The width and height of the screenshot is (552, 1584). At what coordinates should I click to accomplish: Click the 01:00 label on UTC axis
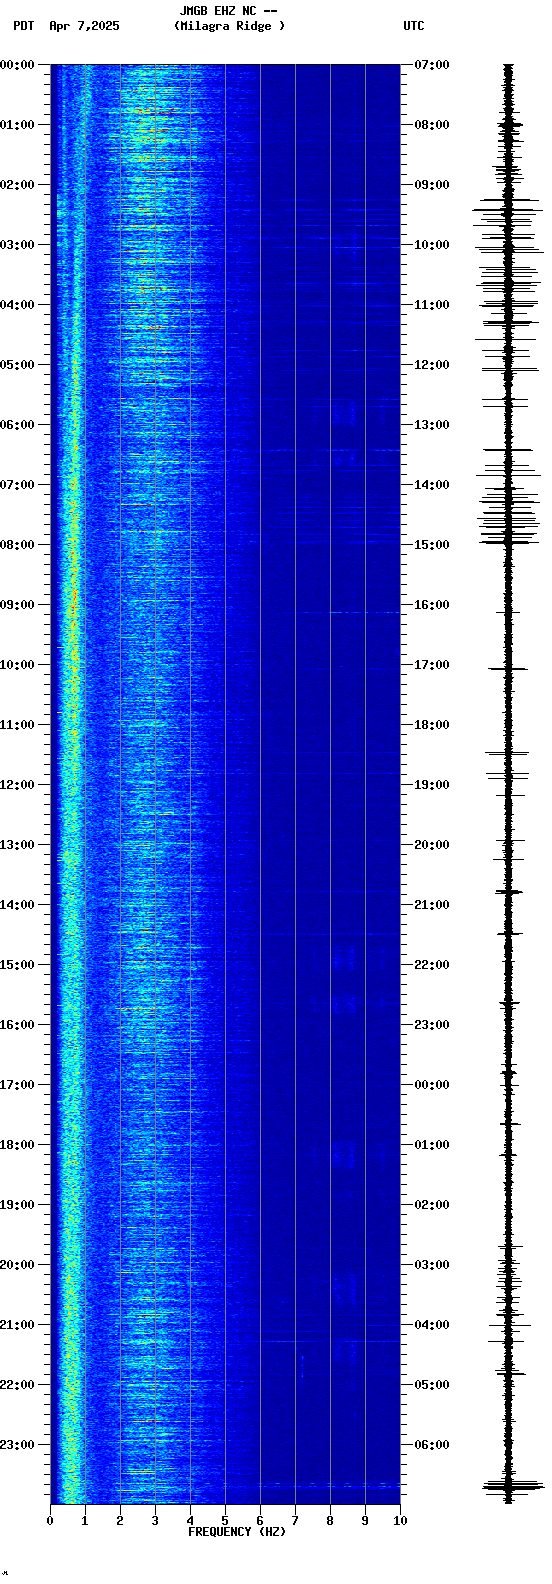click(432, 1145)
